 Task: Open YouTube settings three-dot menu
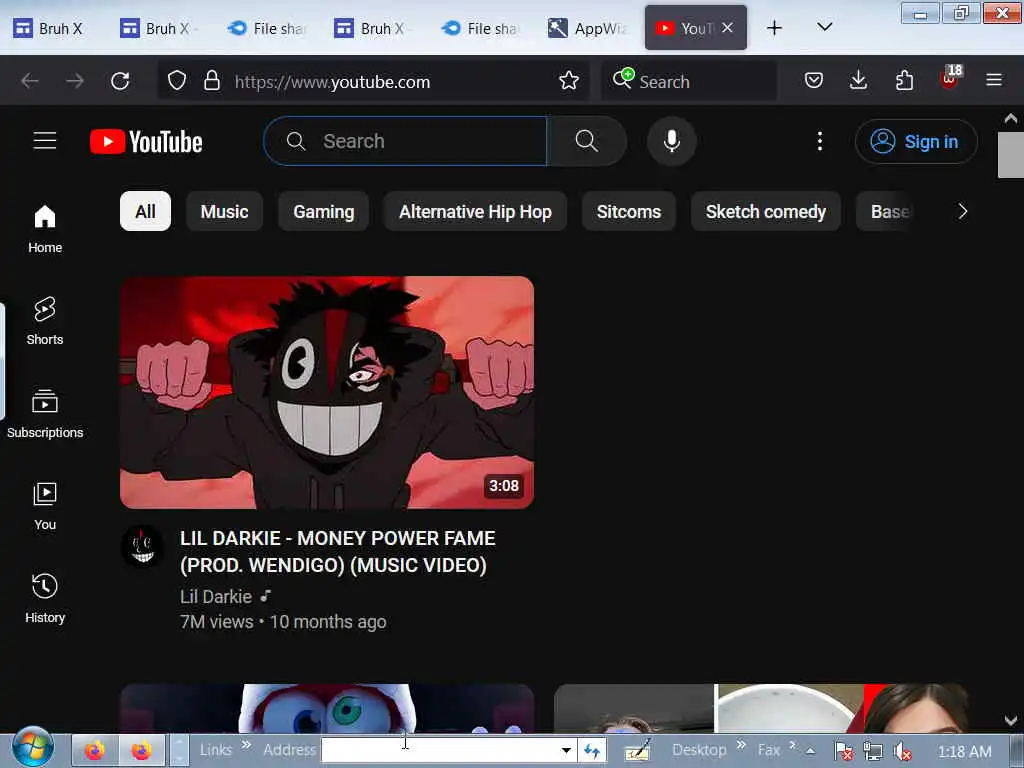(x=820, y=141)
